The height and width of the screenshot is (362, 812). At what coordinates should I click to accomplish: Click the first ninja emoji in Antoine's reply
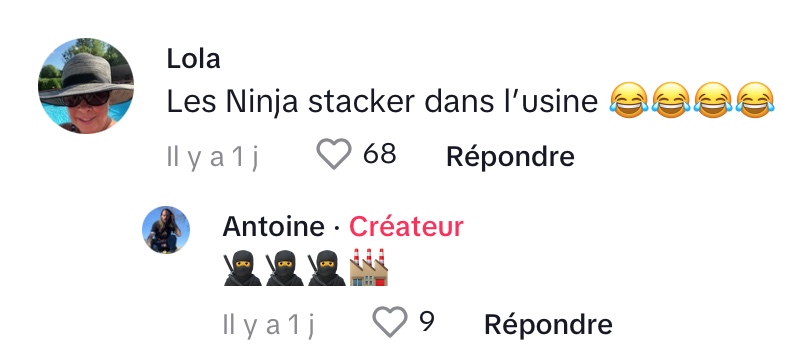coord(242,268)
